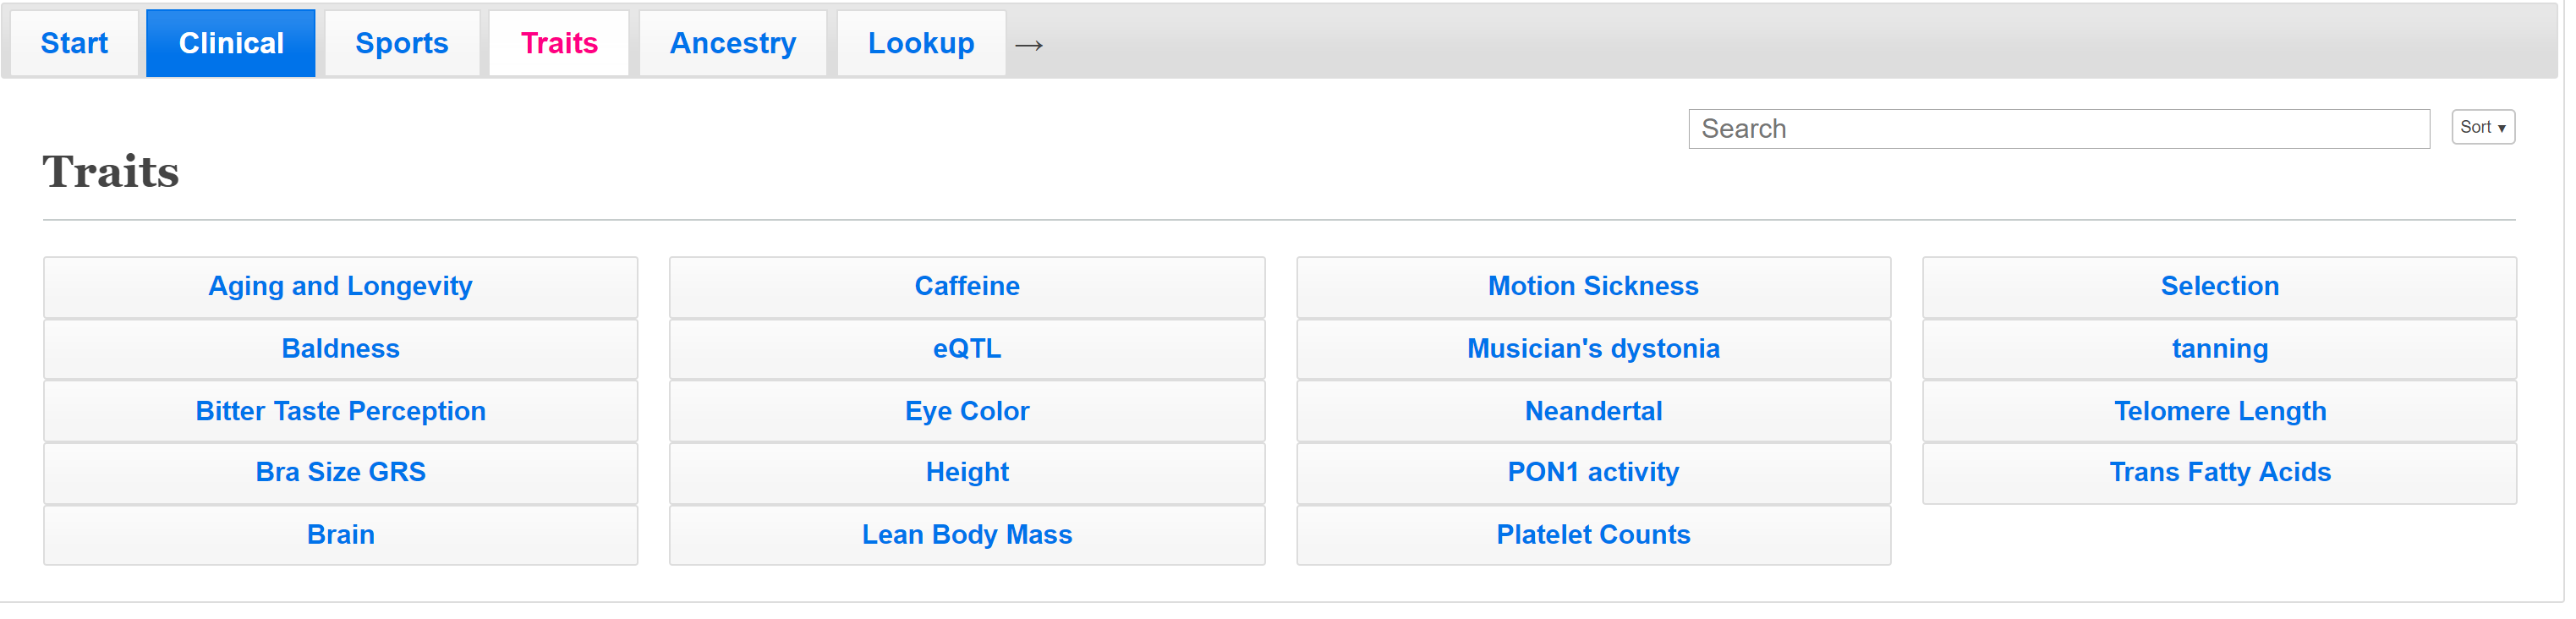The image size is (2576, 619).
Task: Open the Platelet Counts trait
Action: pyautogui.click(x=1594, y=535)
